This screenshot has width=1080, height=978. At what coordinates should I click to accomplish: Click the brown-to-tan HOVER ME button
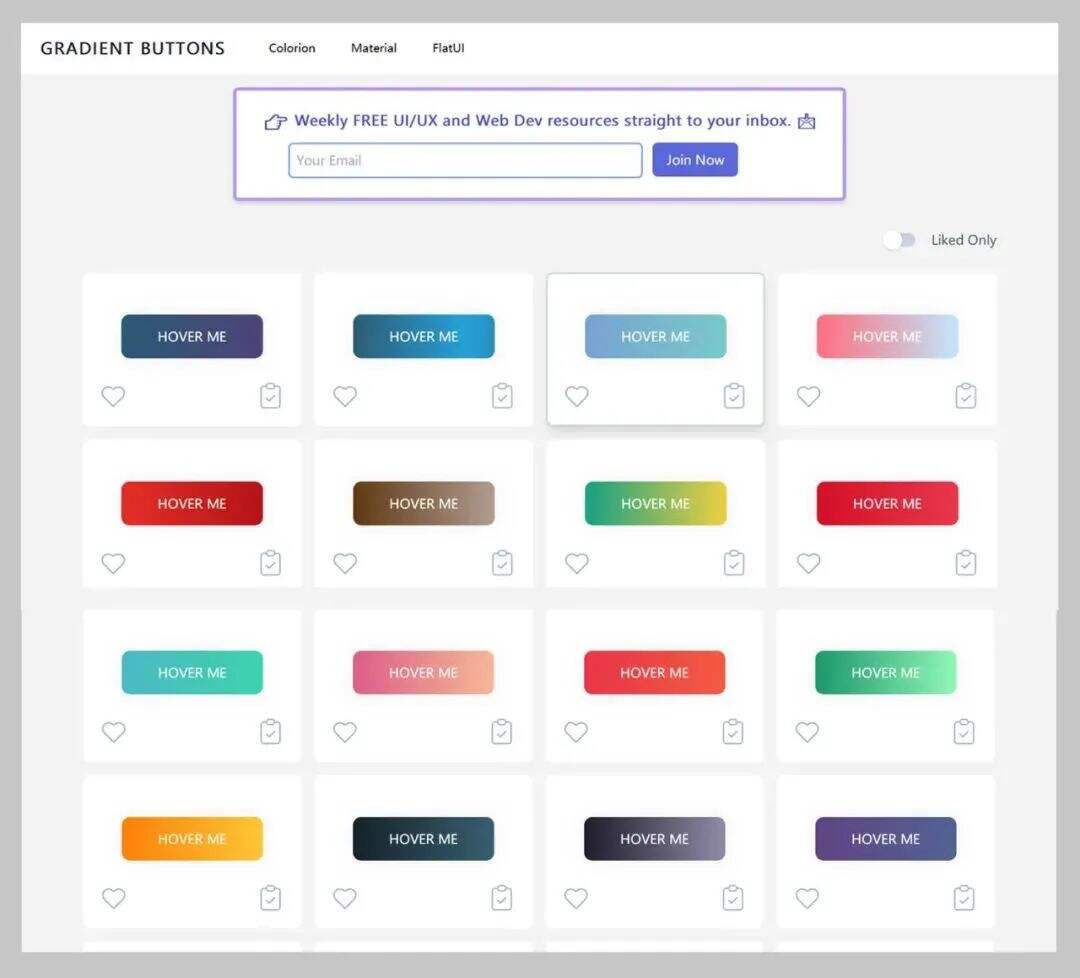(424, 503)
